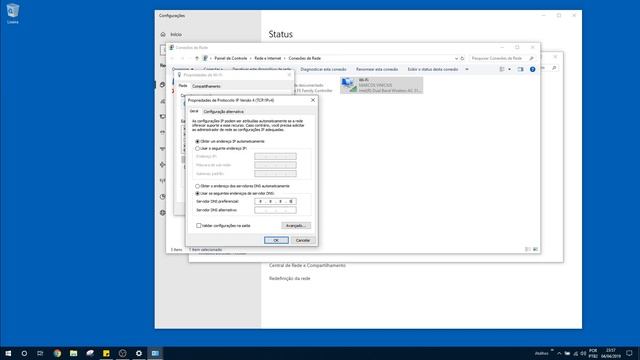Select 'Usar os seguintes endereços de servidor DNS'
Viewport: 640px width, 360px height.
pos(198,193)
